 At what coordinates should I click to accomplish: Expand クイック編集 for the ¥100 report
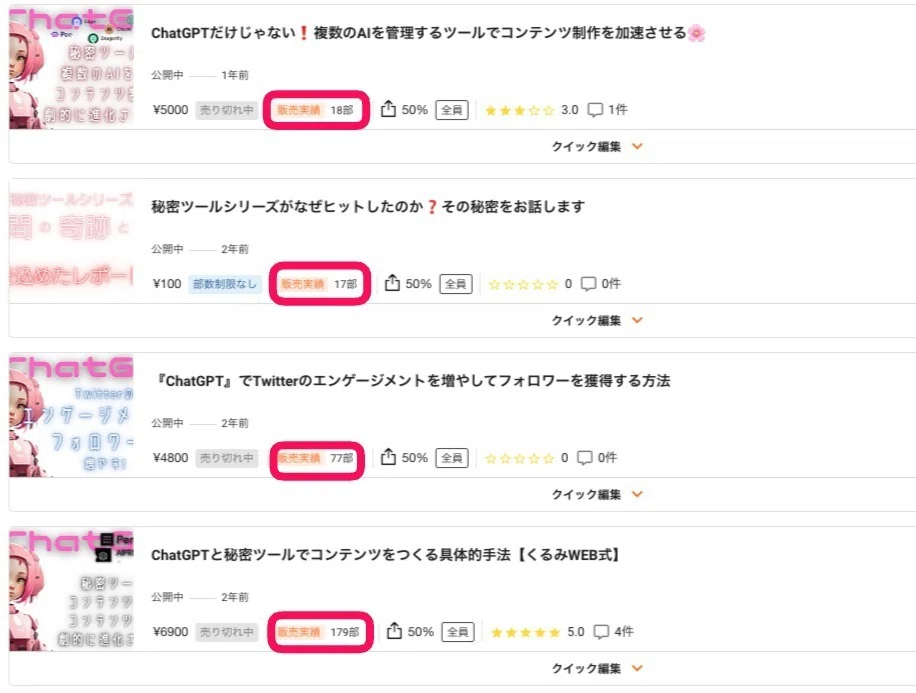click(597, 320)
